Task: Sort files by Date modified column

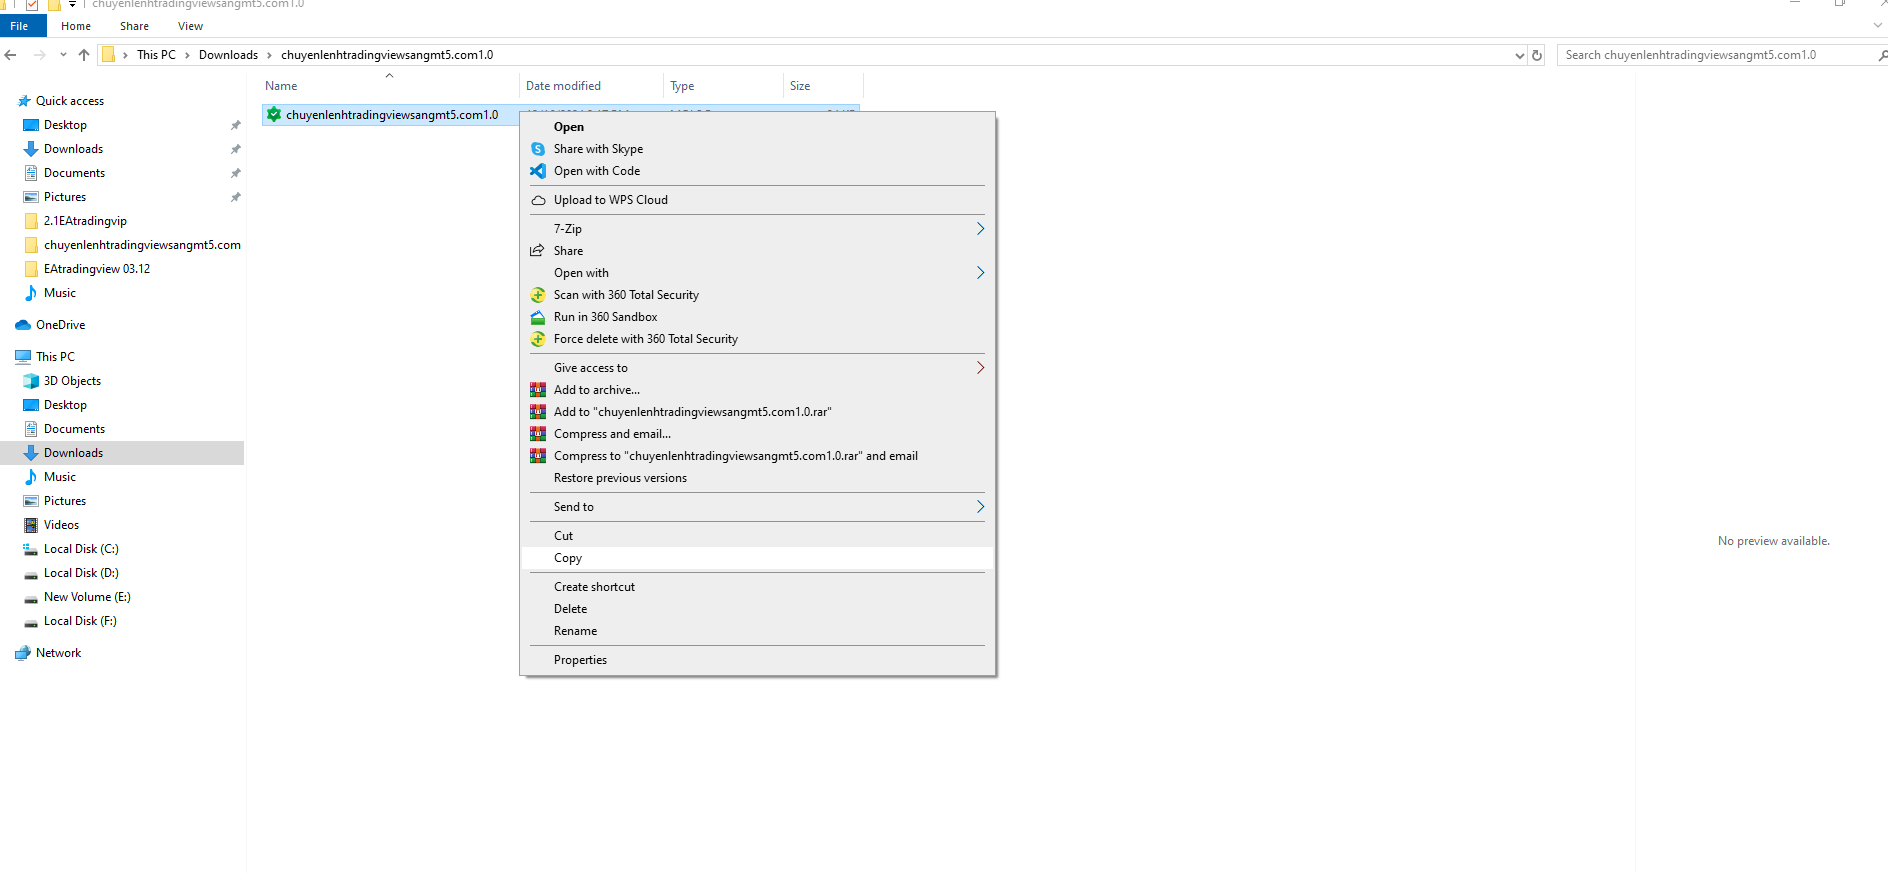Action: point(564,86)
